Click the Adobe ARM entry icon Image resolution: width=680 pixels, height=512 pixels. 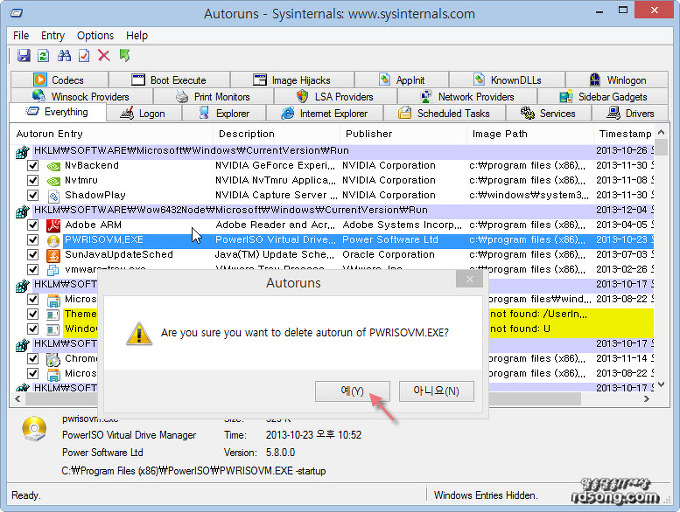point(54,225)
